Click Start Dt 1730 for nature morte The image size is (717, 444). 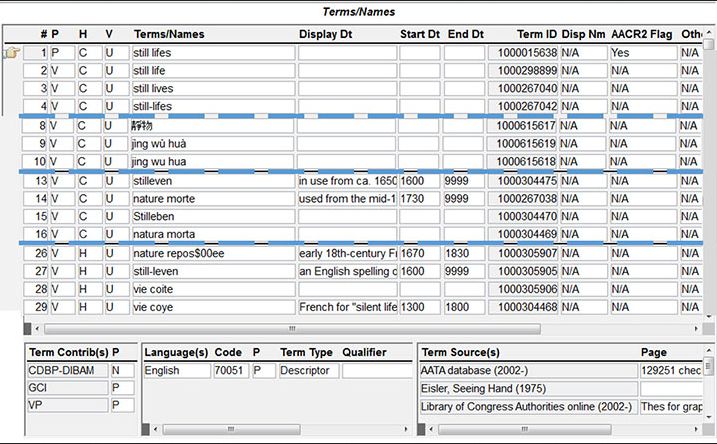(x=420, y=199)
